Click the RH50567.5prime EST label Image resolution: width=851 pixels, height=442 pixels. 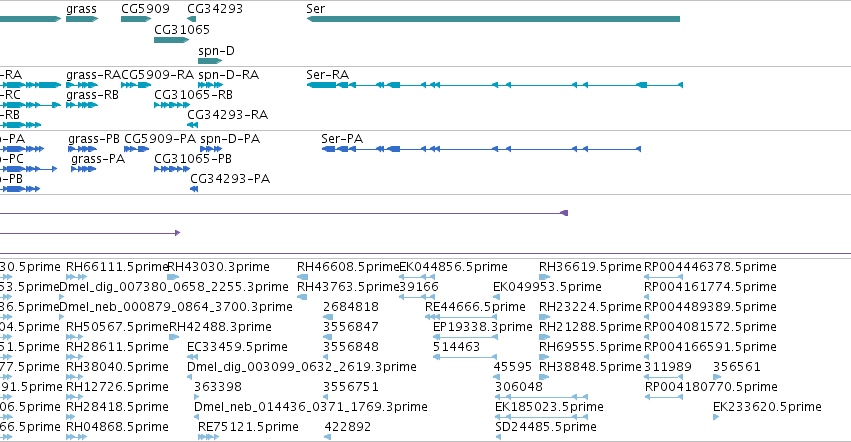click(118, 327)
